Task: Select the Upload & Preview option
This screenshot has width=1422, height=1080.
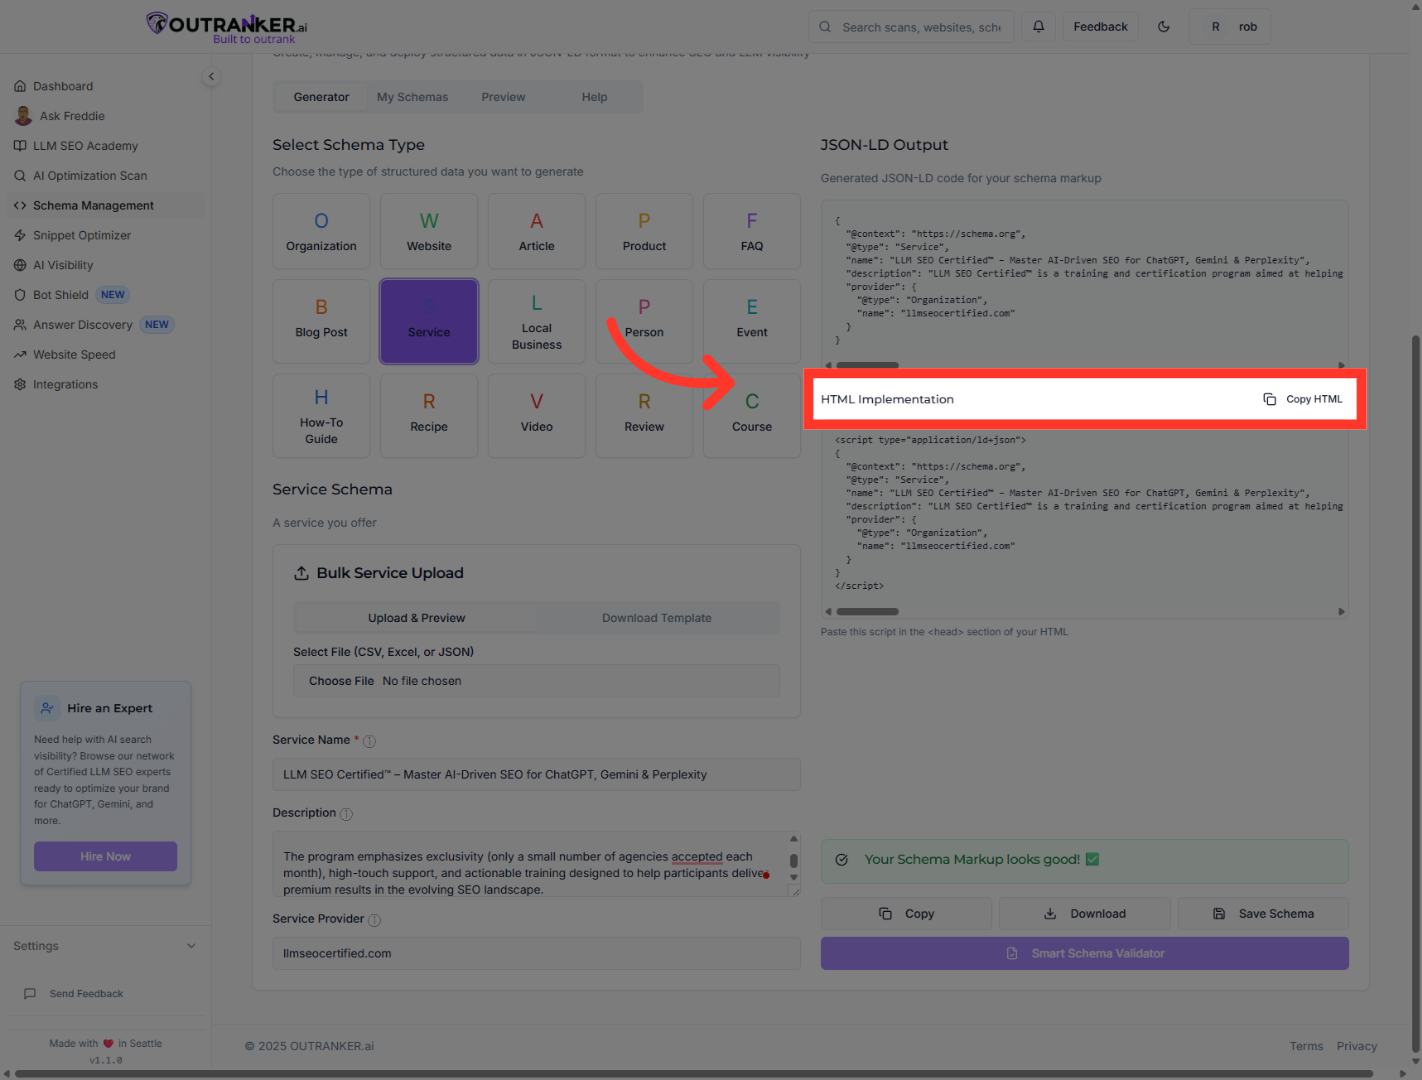Action: pyautogui.click(x=416, y=618)
